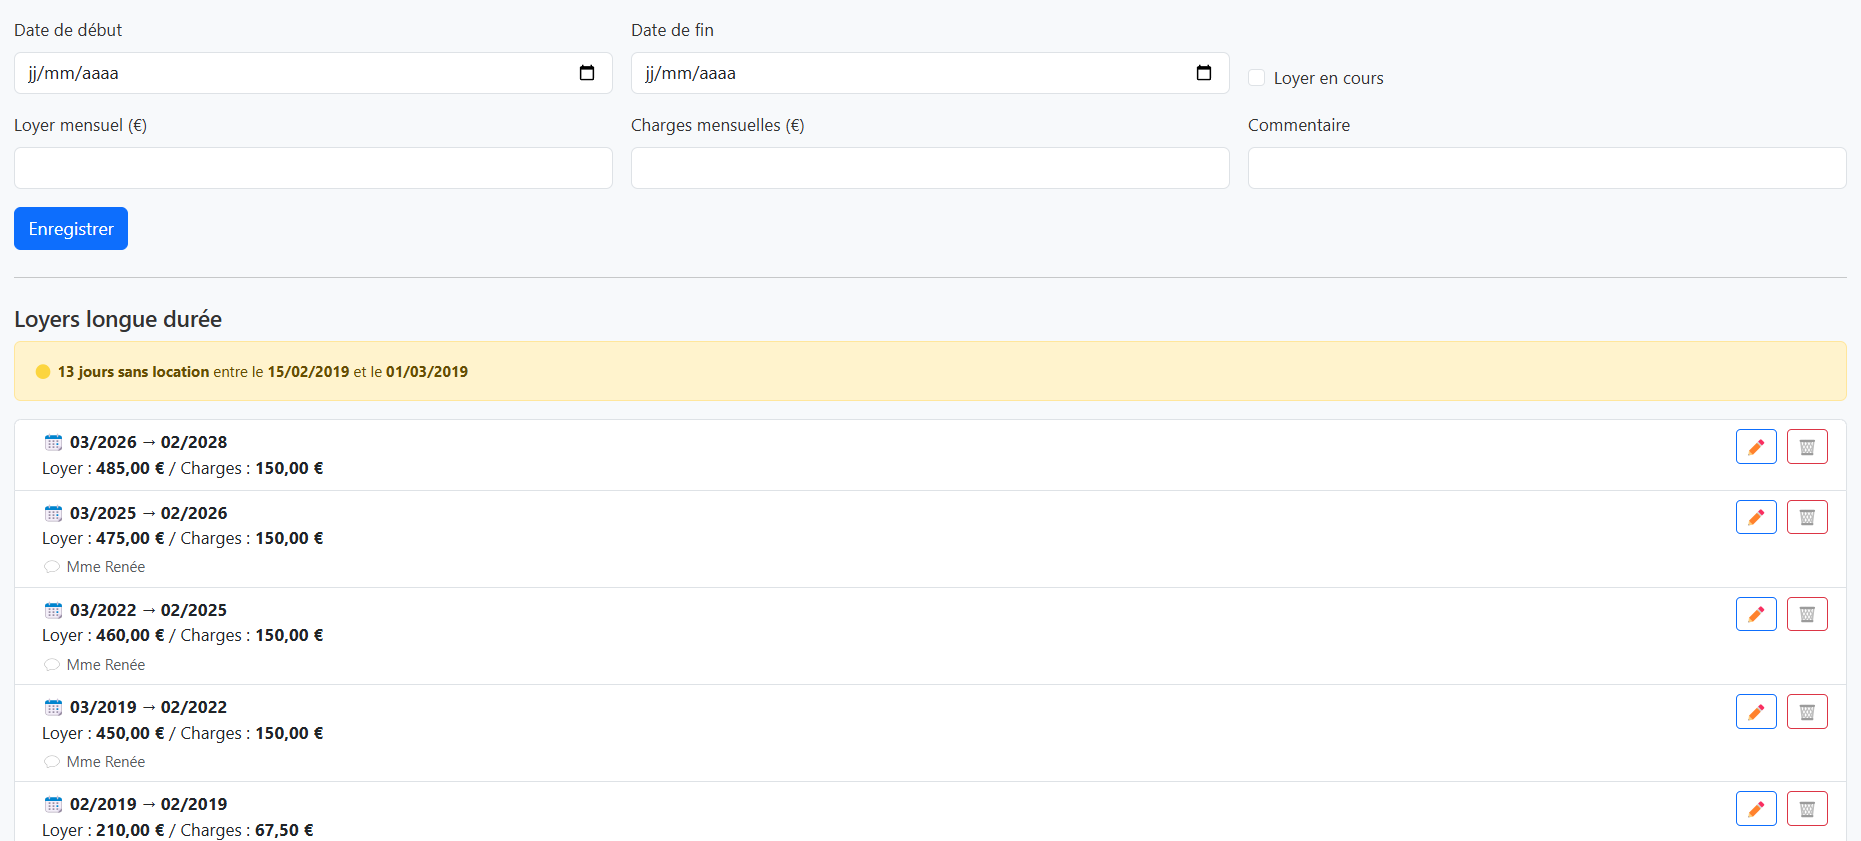Focus the Charges mensuelles (€) field

[x=930, y=168]
